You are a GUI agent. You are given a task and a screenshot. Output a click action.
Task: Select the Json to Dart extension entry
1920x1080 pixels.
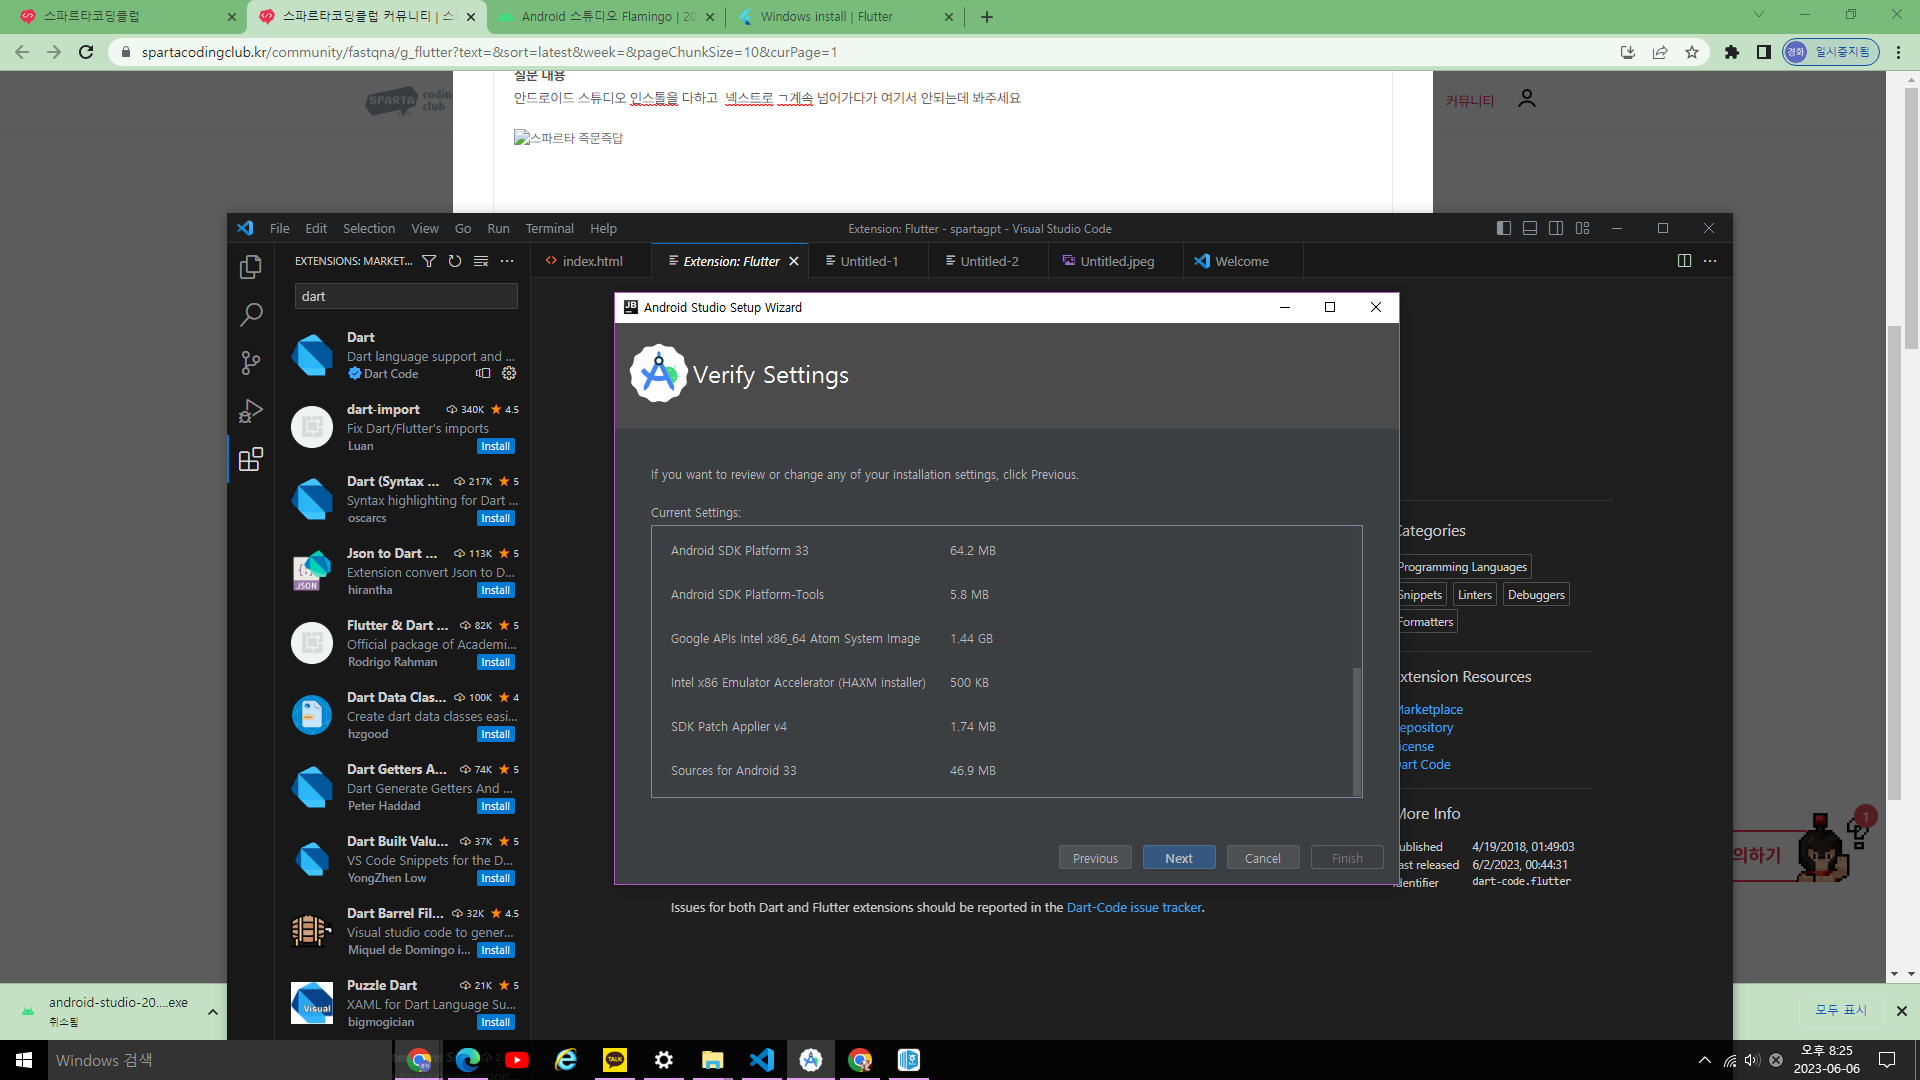[x=403, y=571]
